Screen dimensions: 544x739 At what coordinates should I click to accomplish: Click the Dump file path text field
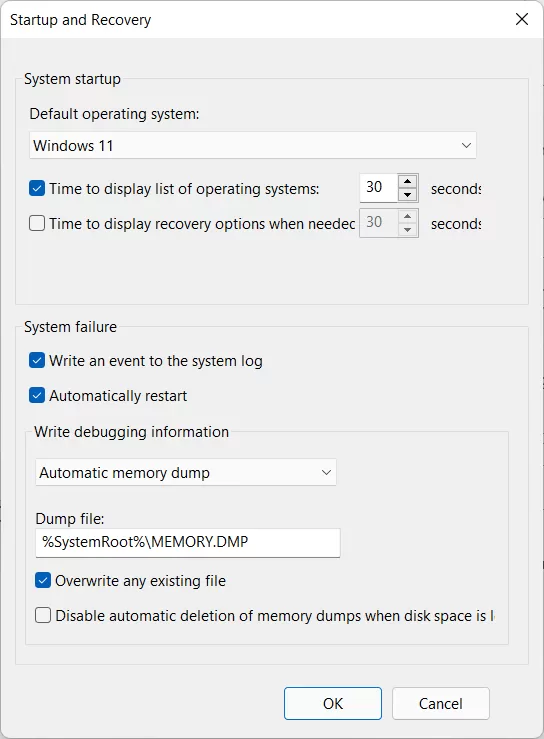tap(188, 542)
